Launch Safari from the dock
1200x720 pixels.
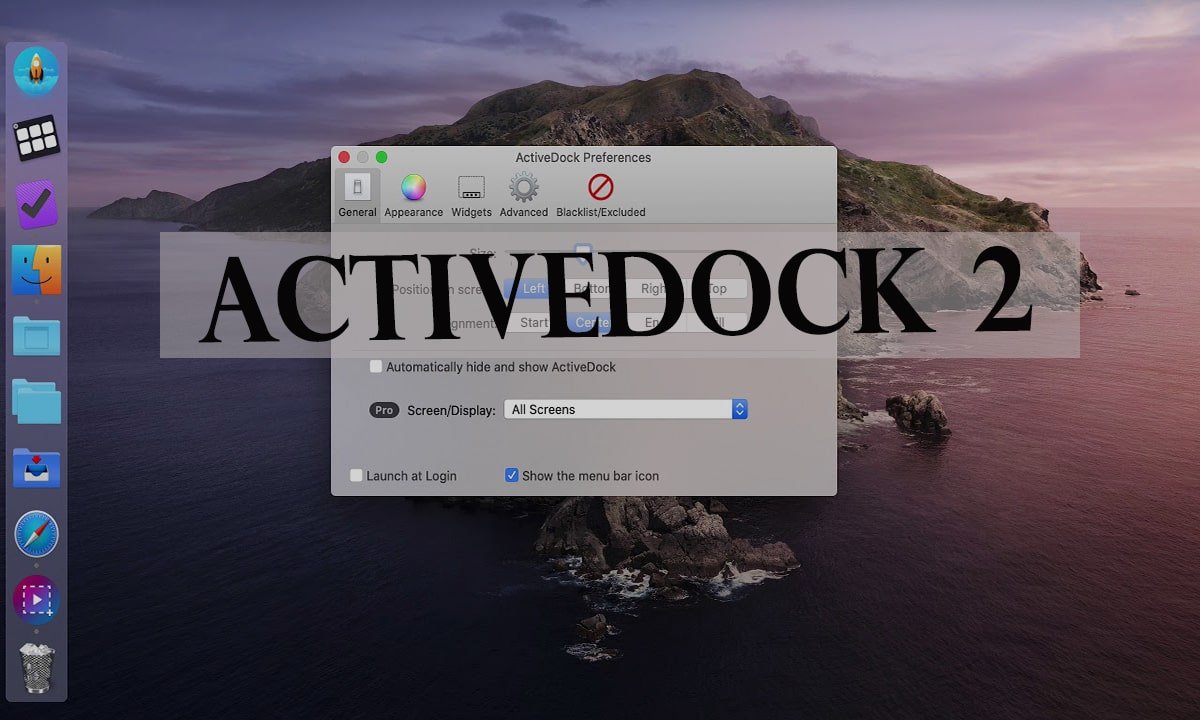[x=36, y=534]
